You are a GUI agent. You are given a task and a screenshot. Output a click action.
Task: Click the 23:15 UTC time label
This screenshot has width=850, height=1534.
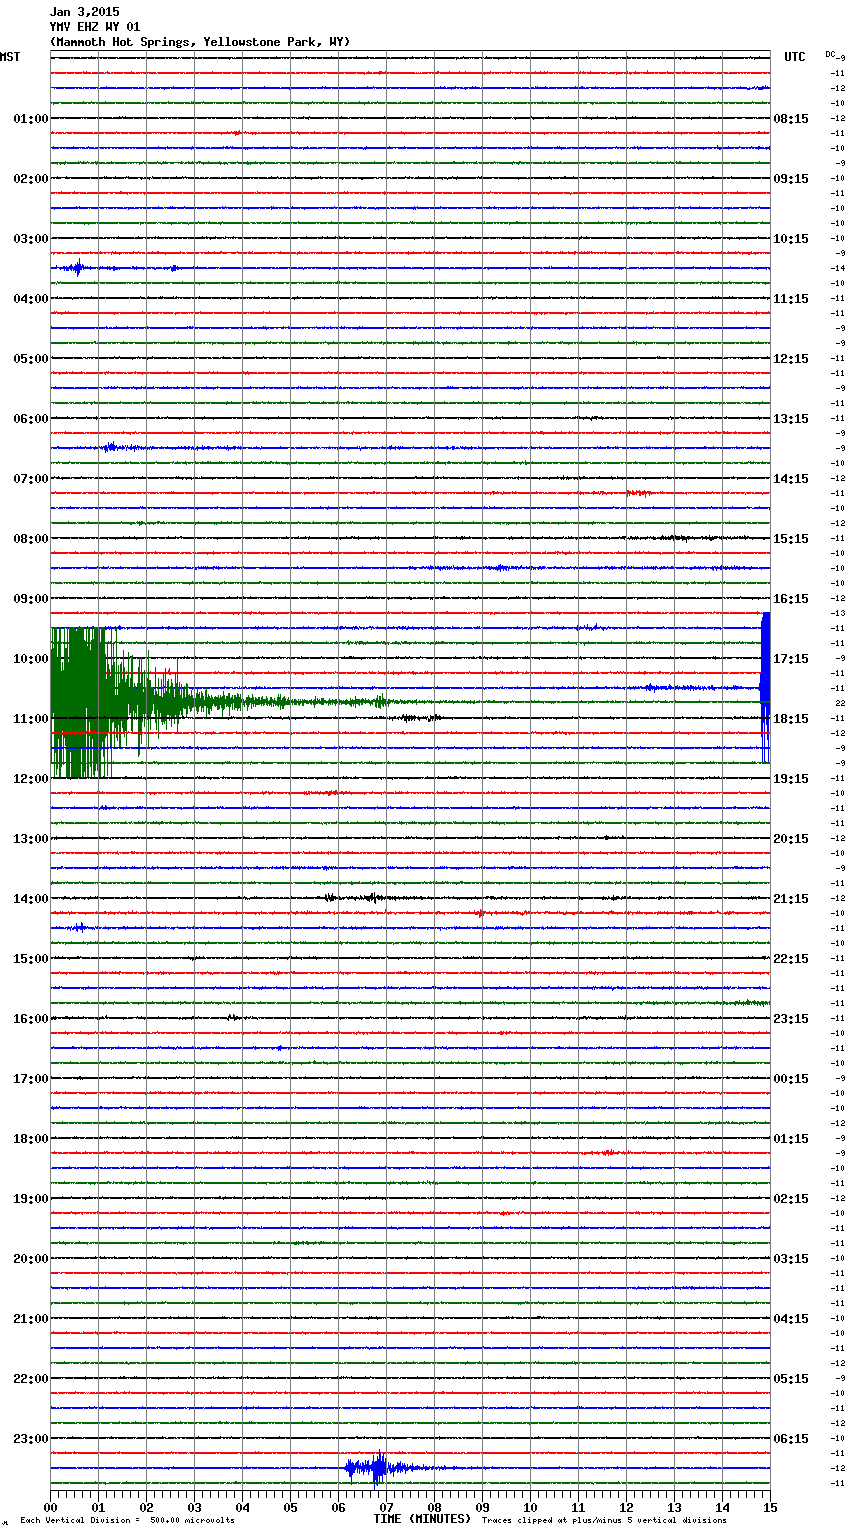[x=791, y=1019]
